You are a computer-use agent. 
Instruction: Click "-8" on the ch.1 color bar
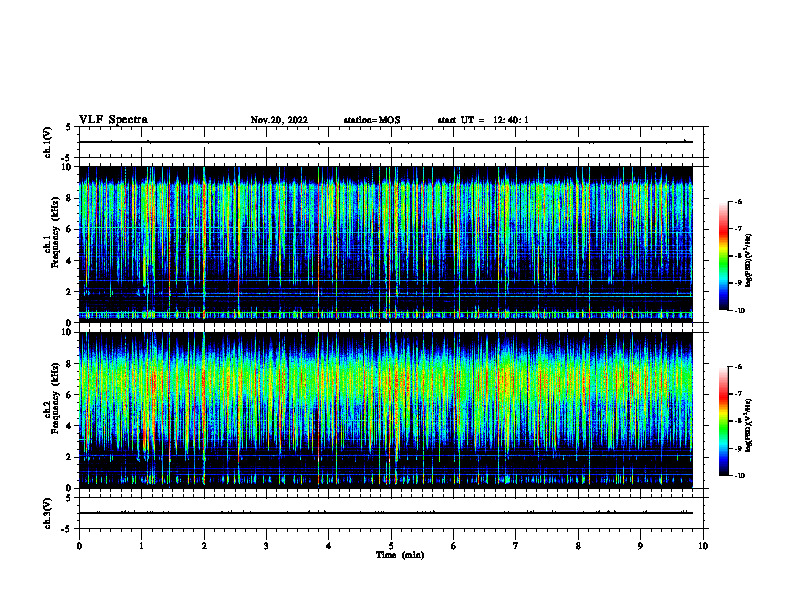[738, 256]
